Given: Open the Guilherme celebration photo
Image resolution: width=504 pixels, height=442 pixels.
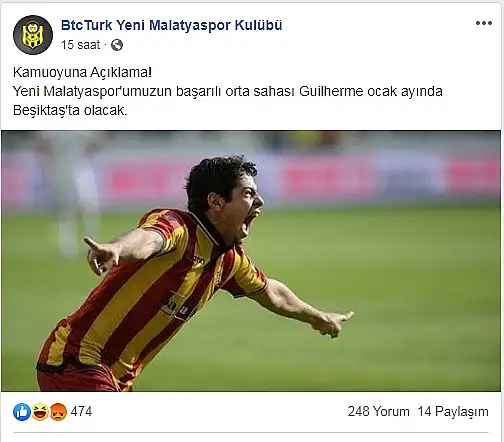Looking at the screenshot, I should click(251, 261).
